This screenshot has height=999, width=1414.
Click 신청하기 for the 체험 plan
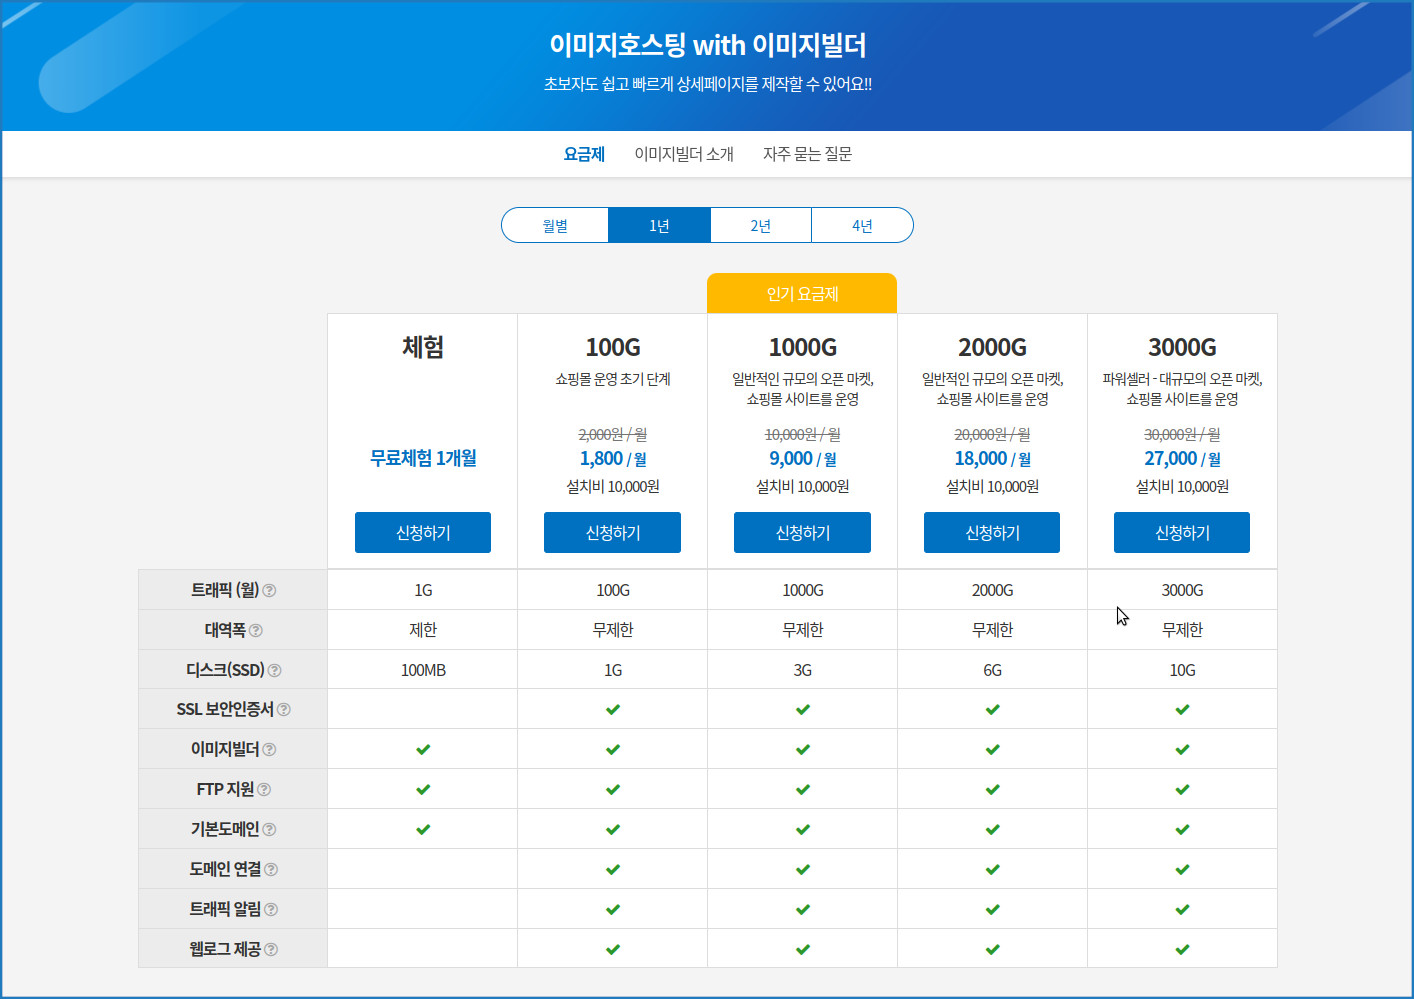[x=423, y=533]
